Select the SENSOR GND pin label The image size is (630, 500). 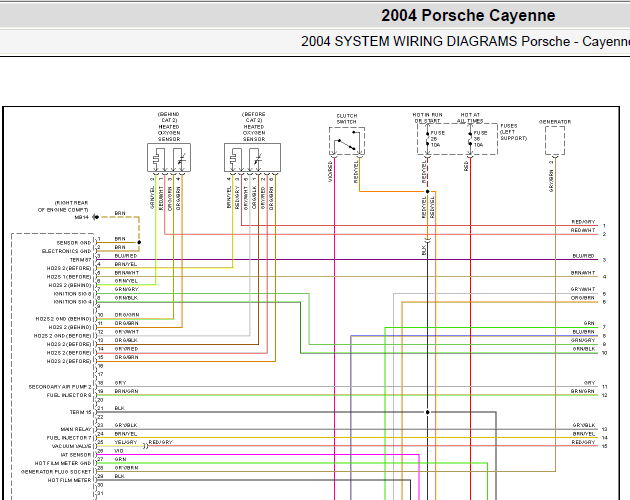(x=74, y=243)
